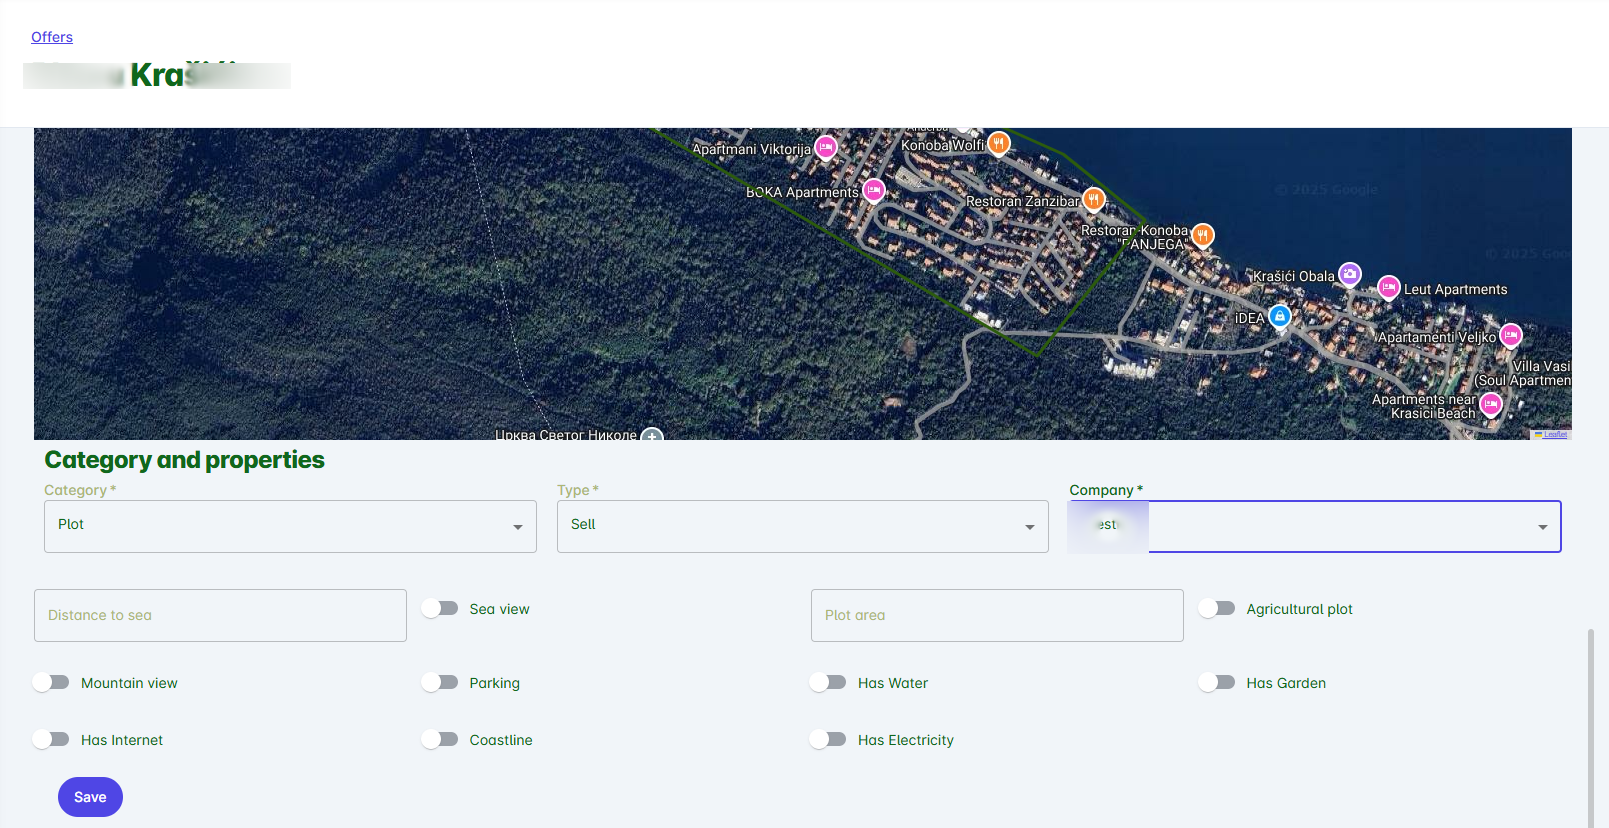Enable the Sea view toggle
Viewport: 1609px width, 828px height.
pos(440,608)
